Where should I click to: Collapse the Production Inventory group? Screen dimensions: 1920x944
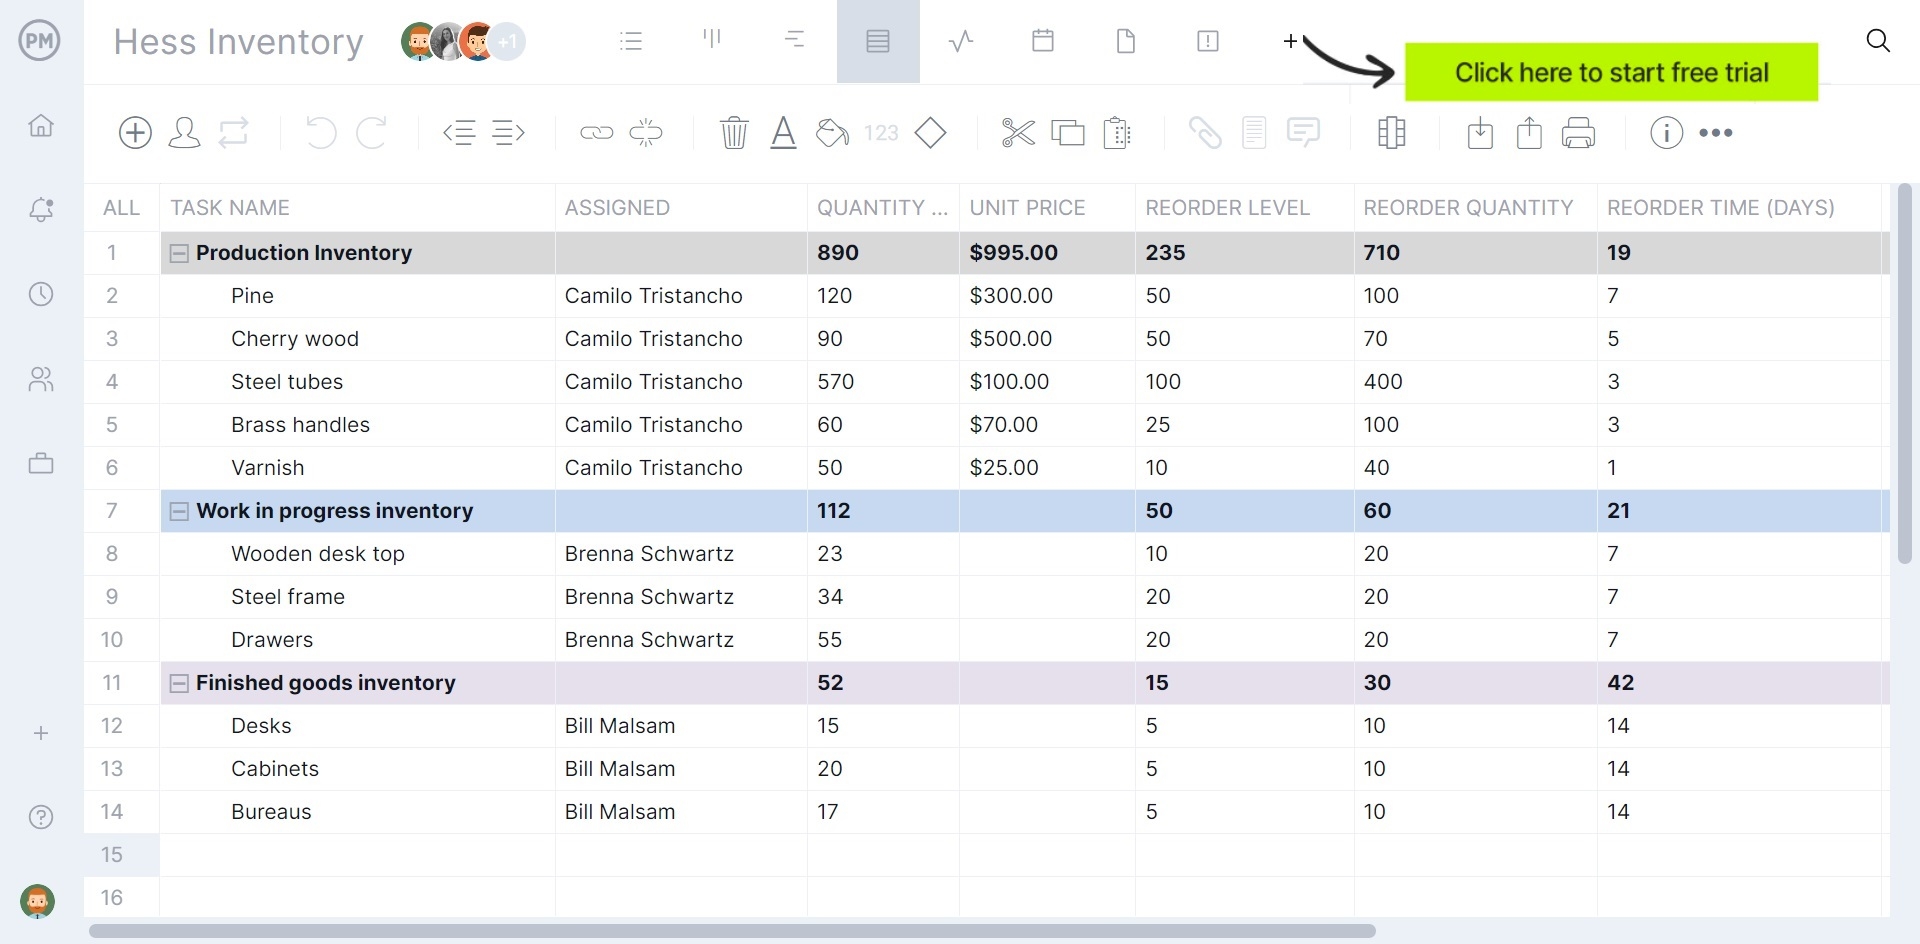178,252
